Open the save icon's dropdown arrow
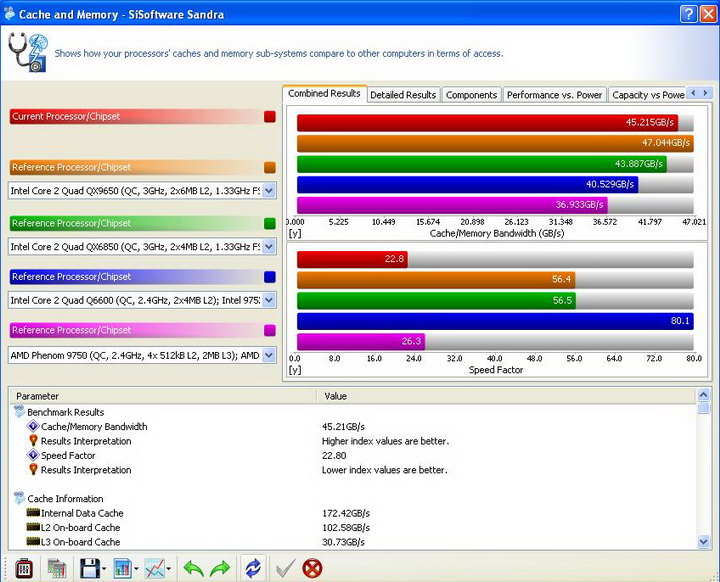This screenshot has height=582, width=720. coord(104,569)
